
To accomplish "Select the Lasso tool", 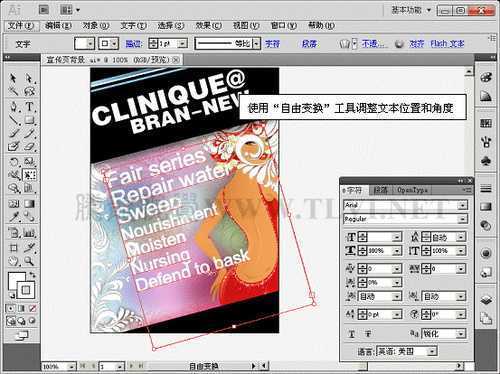I will click(29, 91).
